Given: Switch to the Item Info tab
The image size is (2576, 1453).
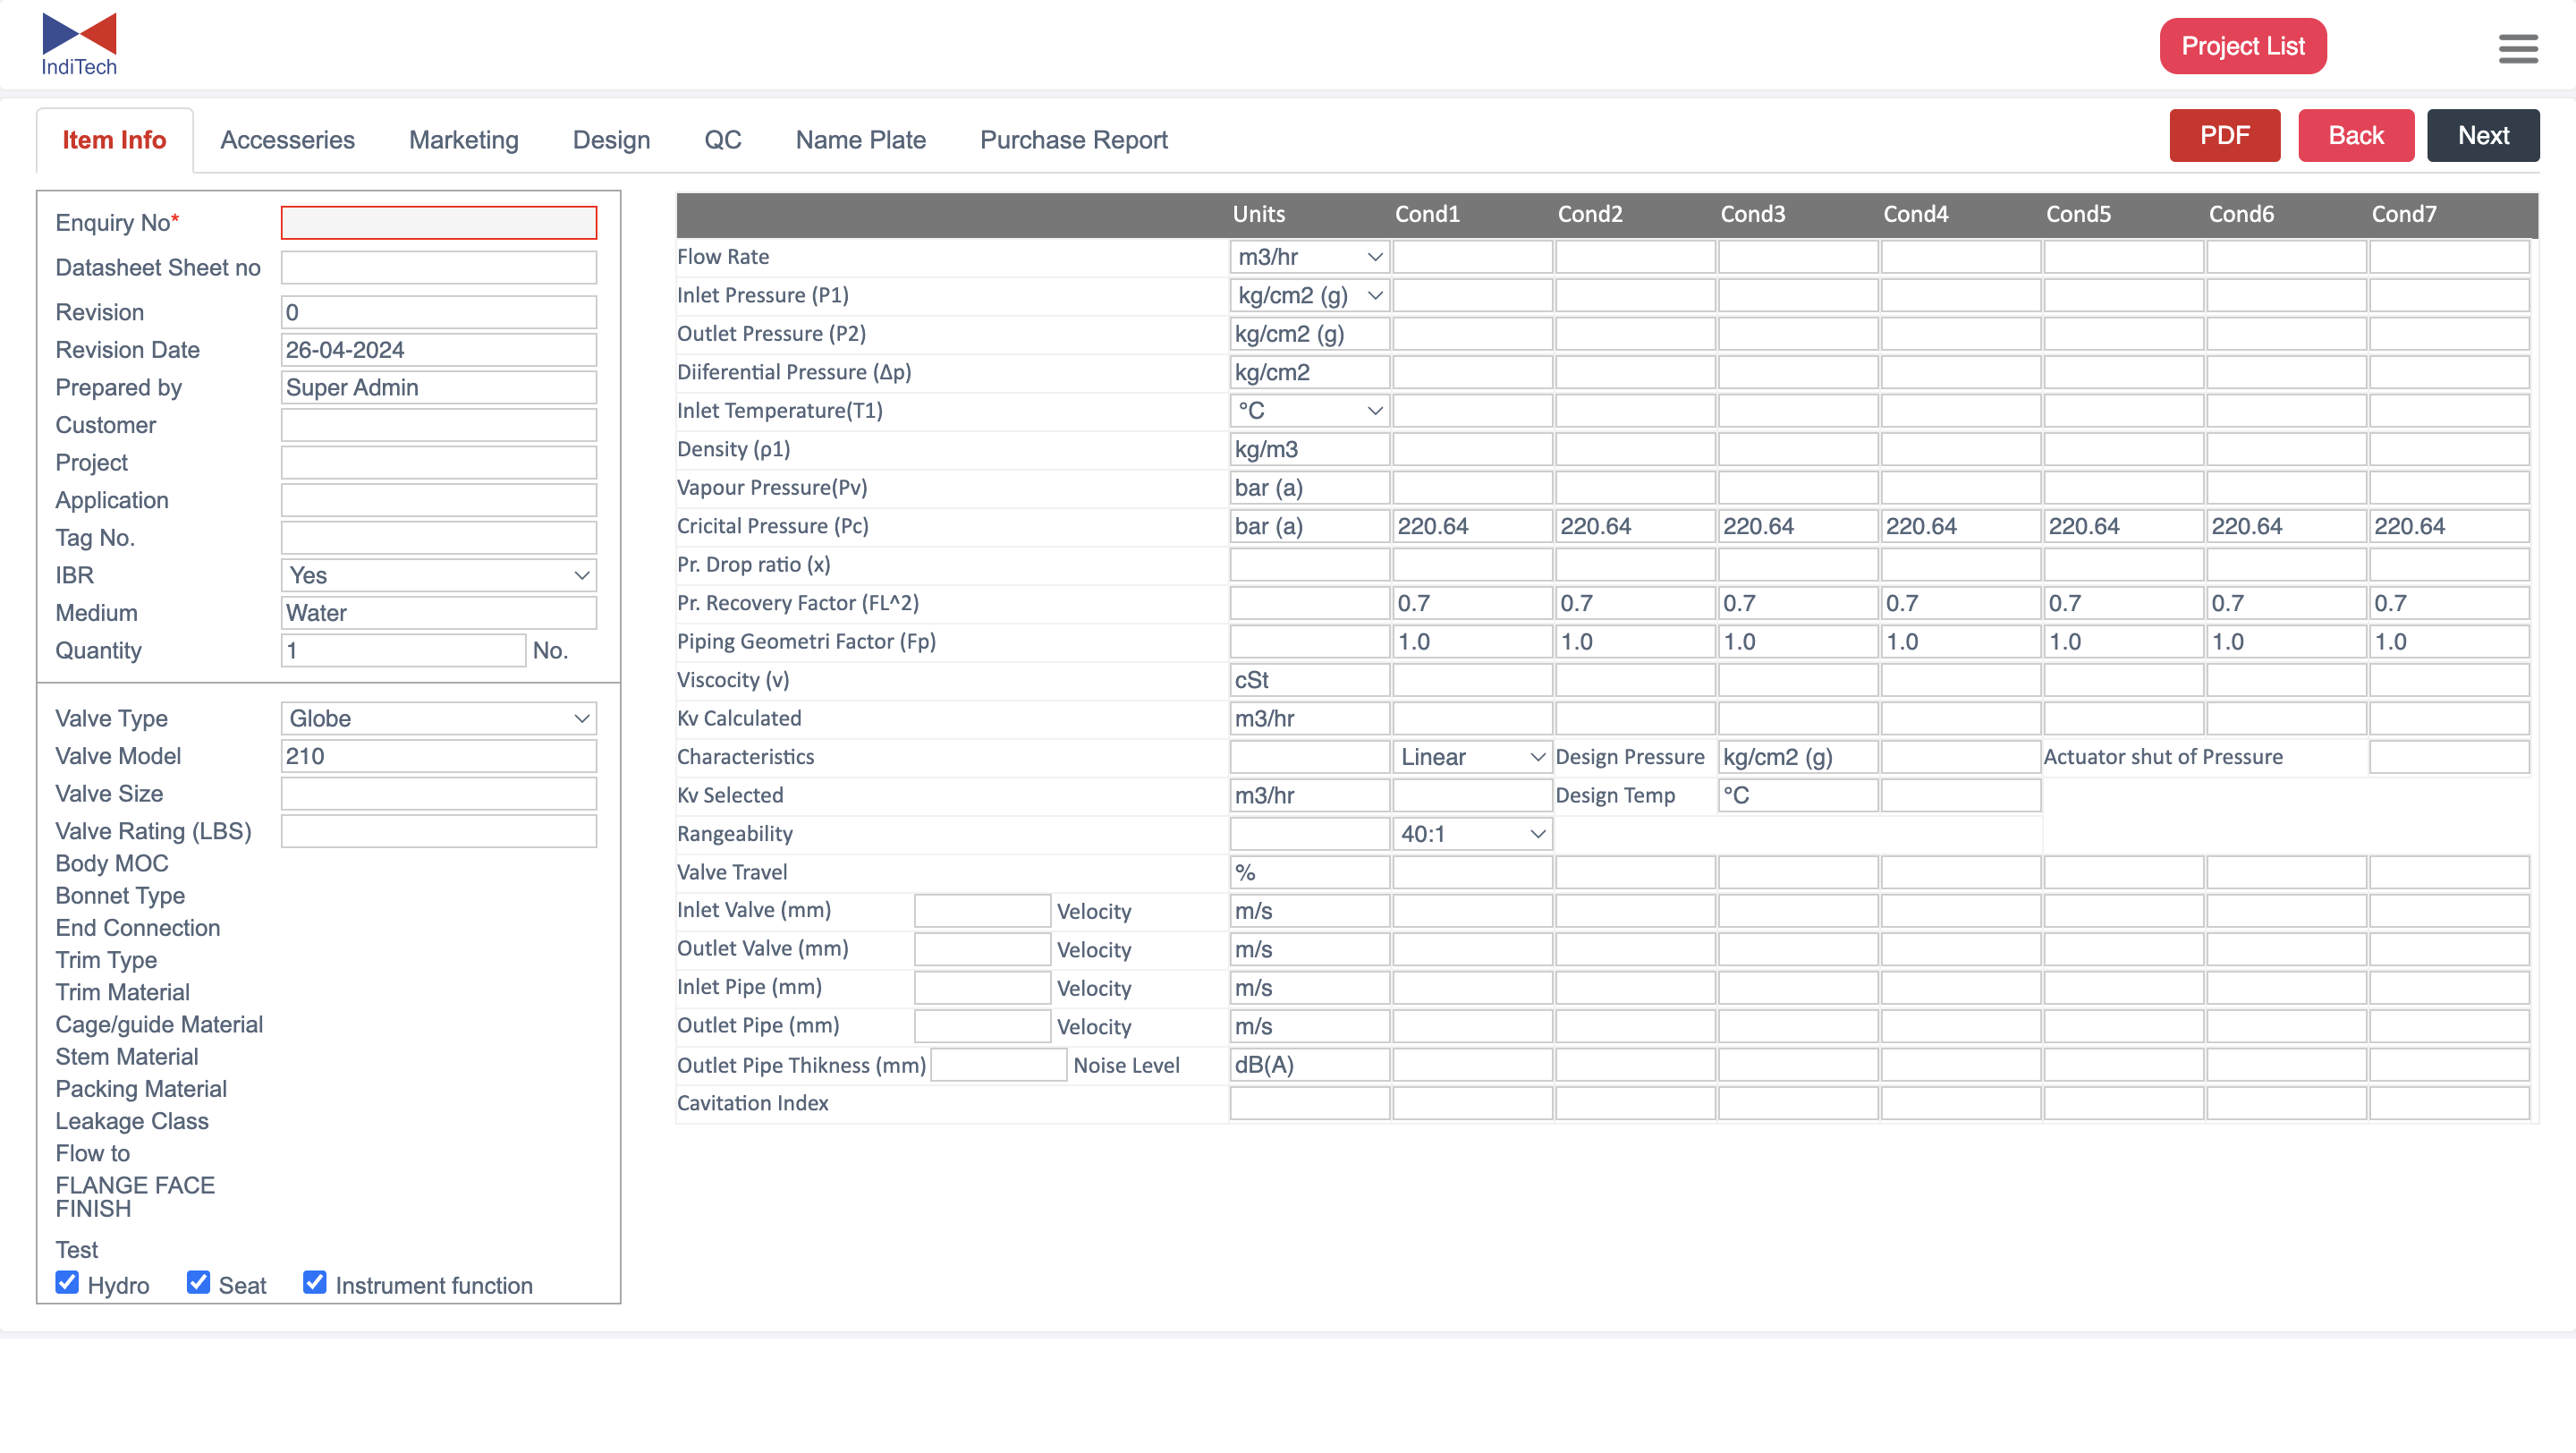Looking at the screenshot, I should [x=114, y=140].
